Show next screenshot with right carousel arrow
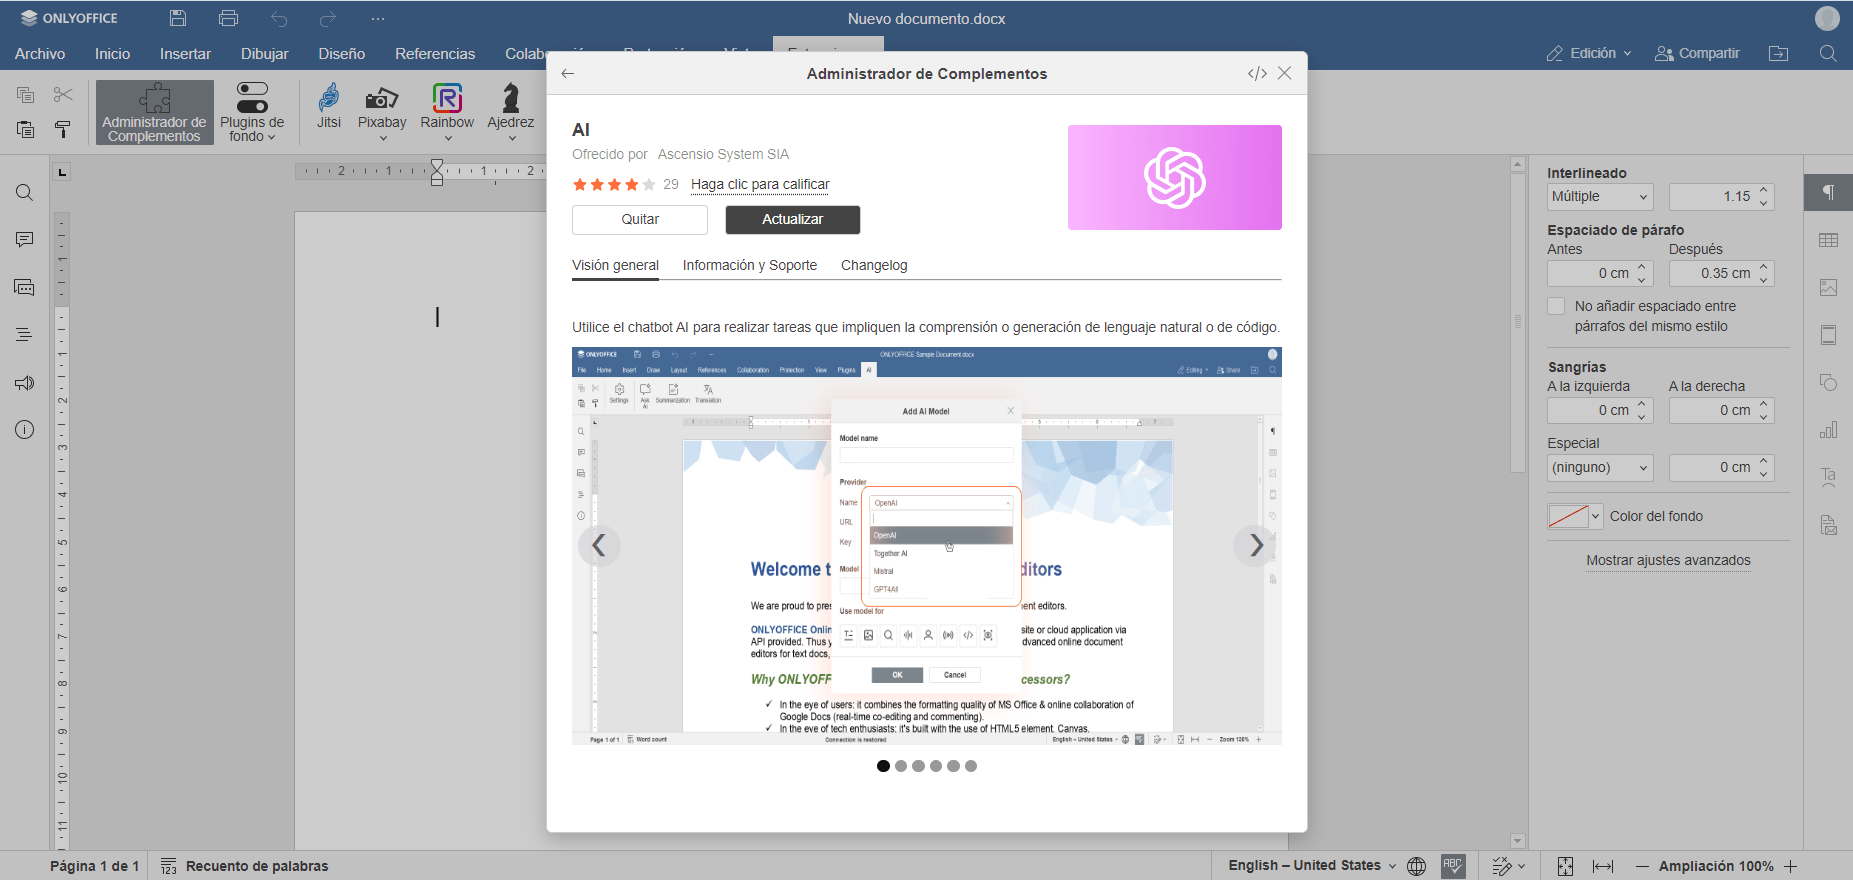This screenshot has height=880, width=1853. [1255, 546]
